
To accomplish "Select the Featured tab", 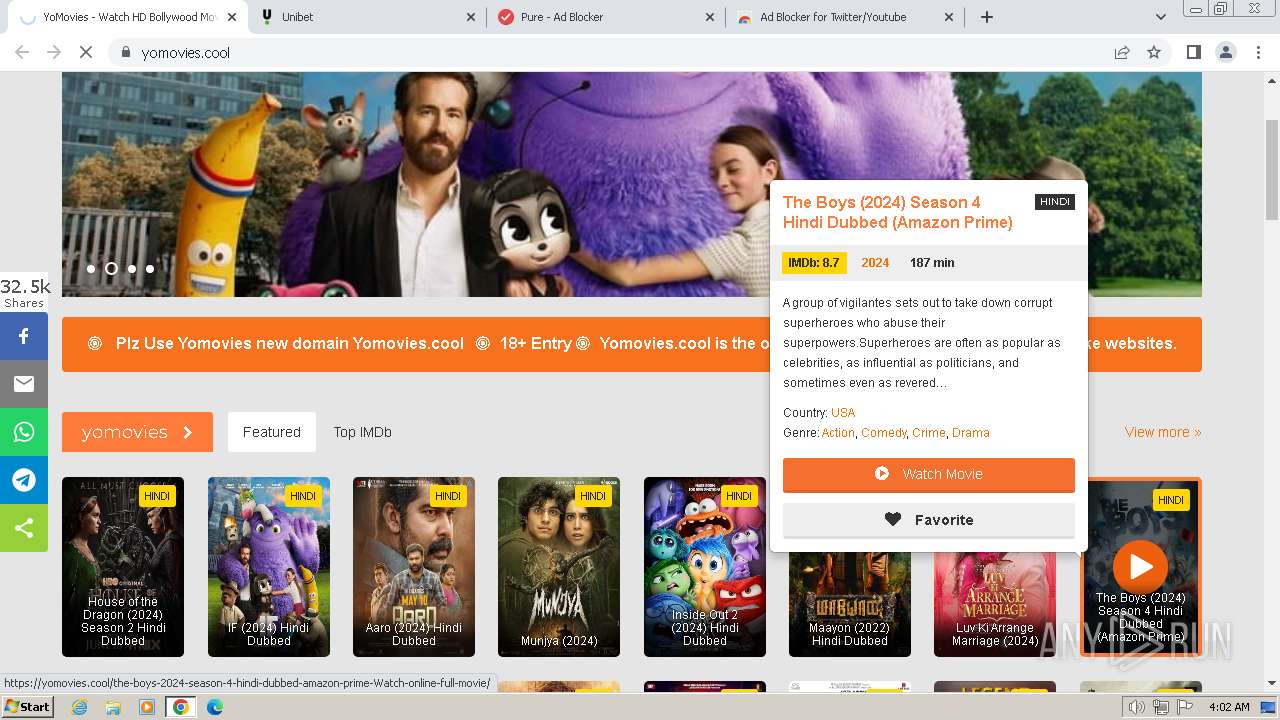I will [x=271, y=432].
